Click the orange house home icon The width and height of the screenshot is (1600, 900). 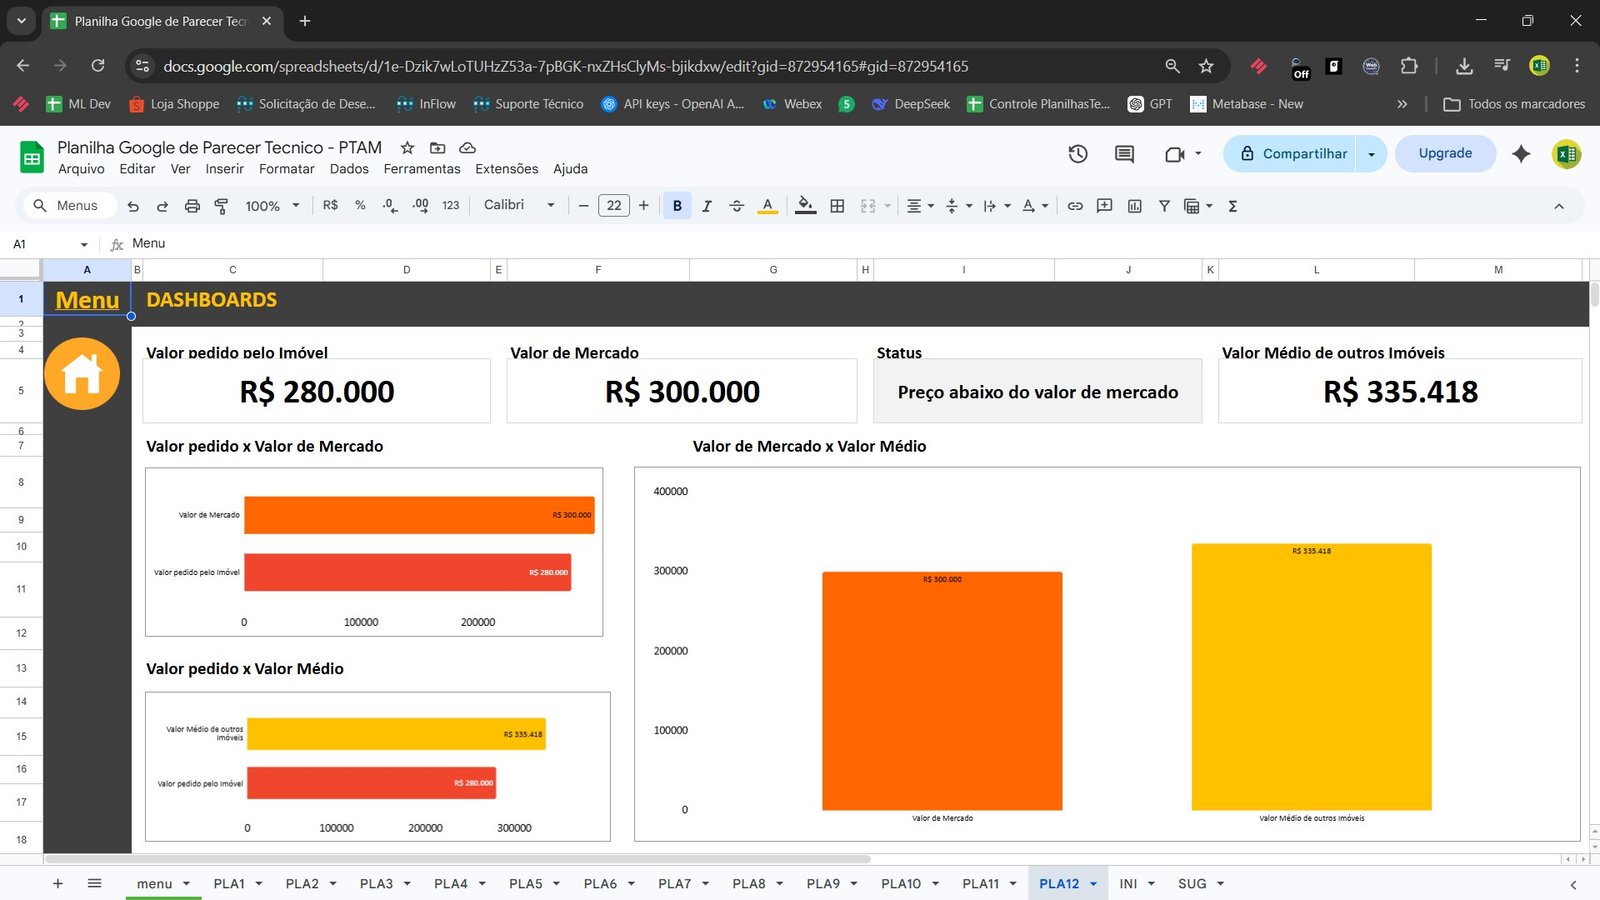coord(83,373)
